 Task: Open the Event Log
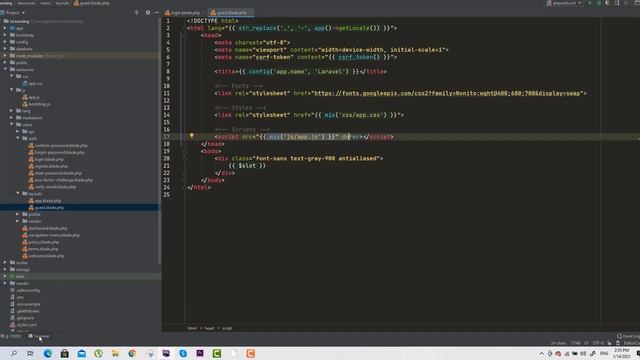pyautogui.click(x=629, y=336)
